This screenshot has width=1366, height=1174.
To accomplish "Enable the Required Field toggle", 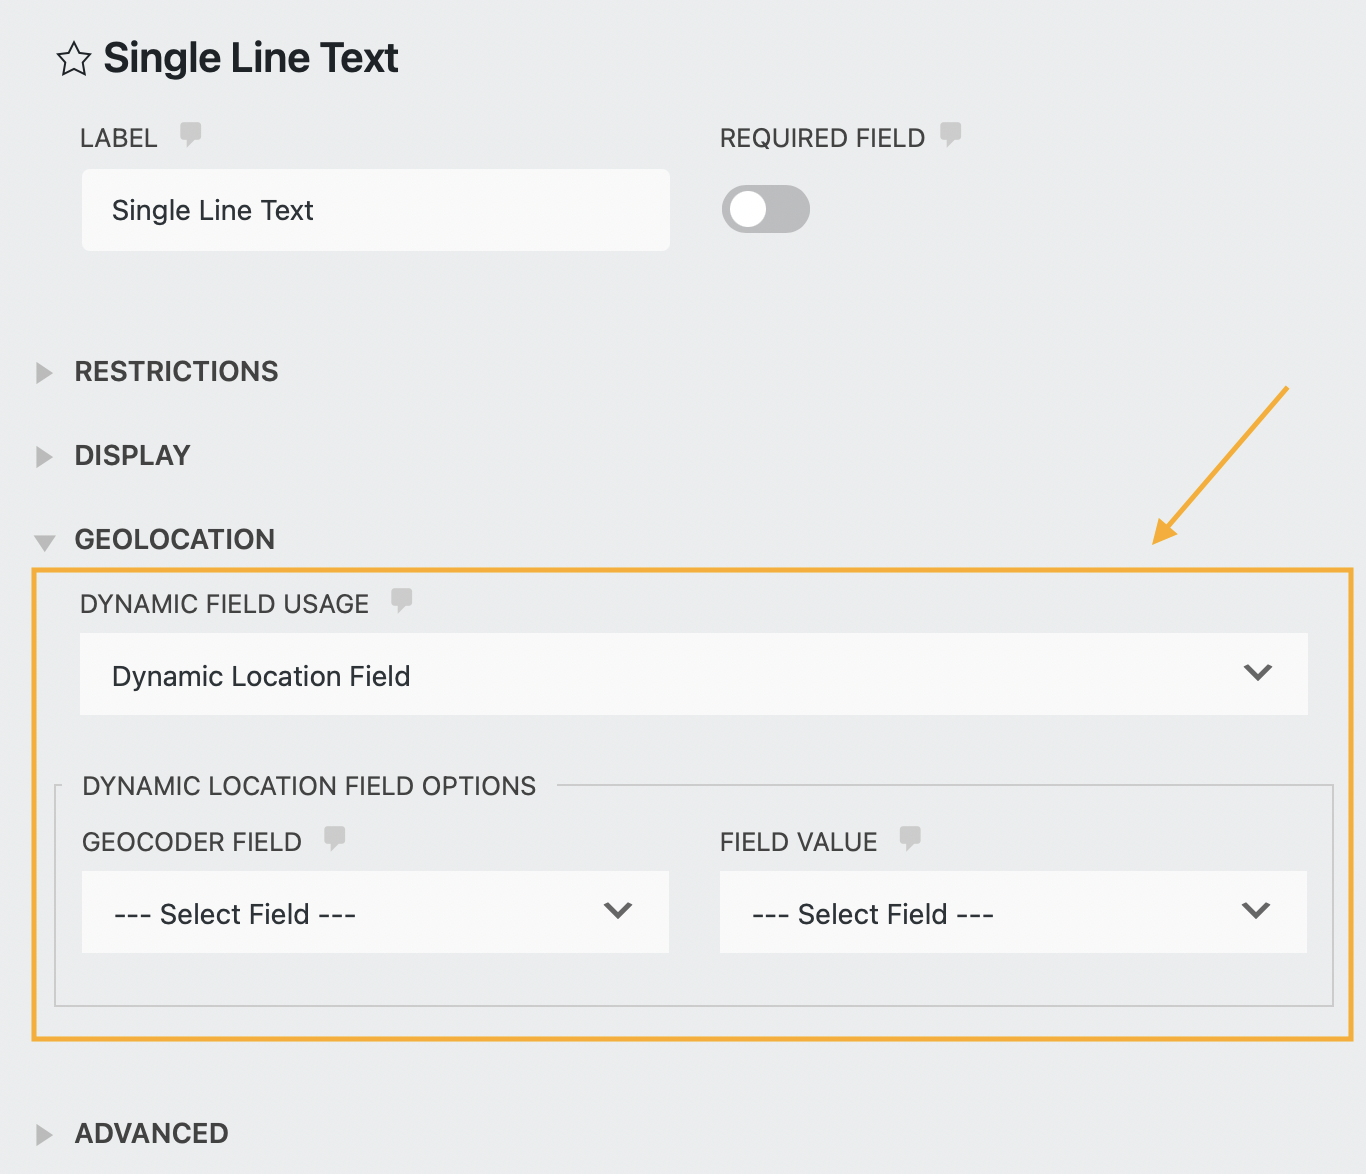I will 765,209.
